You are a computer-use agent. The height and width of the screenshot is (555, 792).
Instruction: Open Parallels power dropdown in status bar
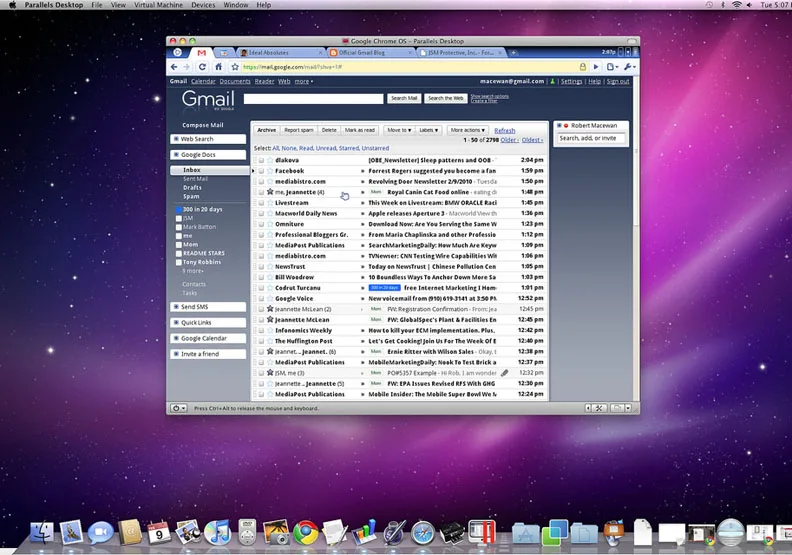tap(178, 408)
